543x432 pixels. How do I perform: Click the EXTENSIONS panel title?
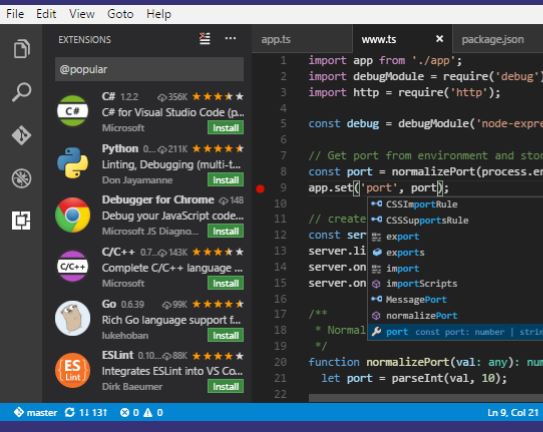[x=84, y=39]
